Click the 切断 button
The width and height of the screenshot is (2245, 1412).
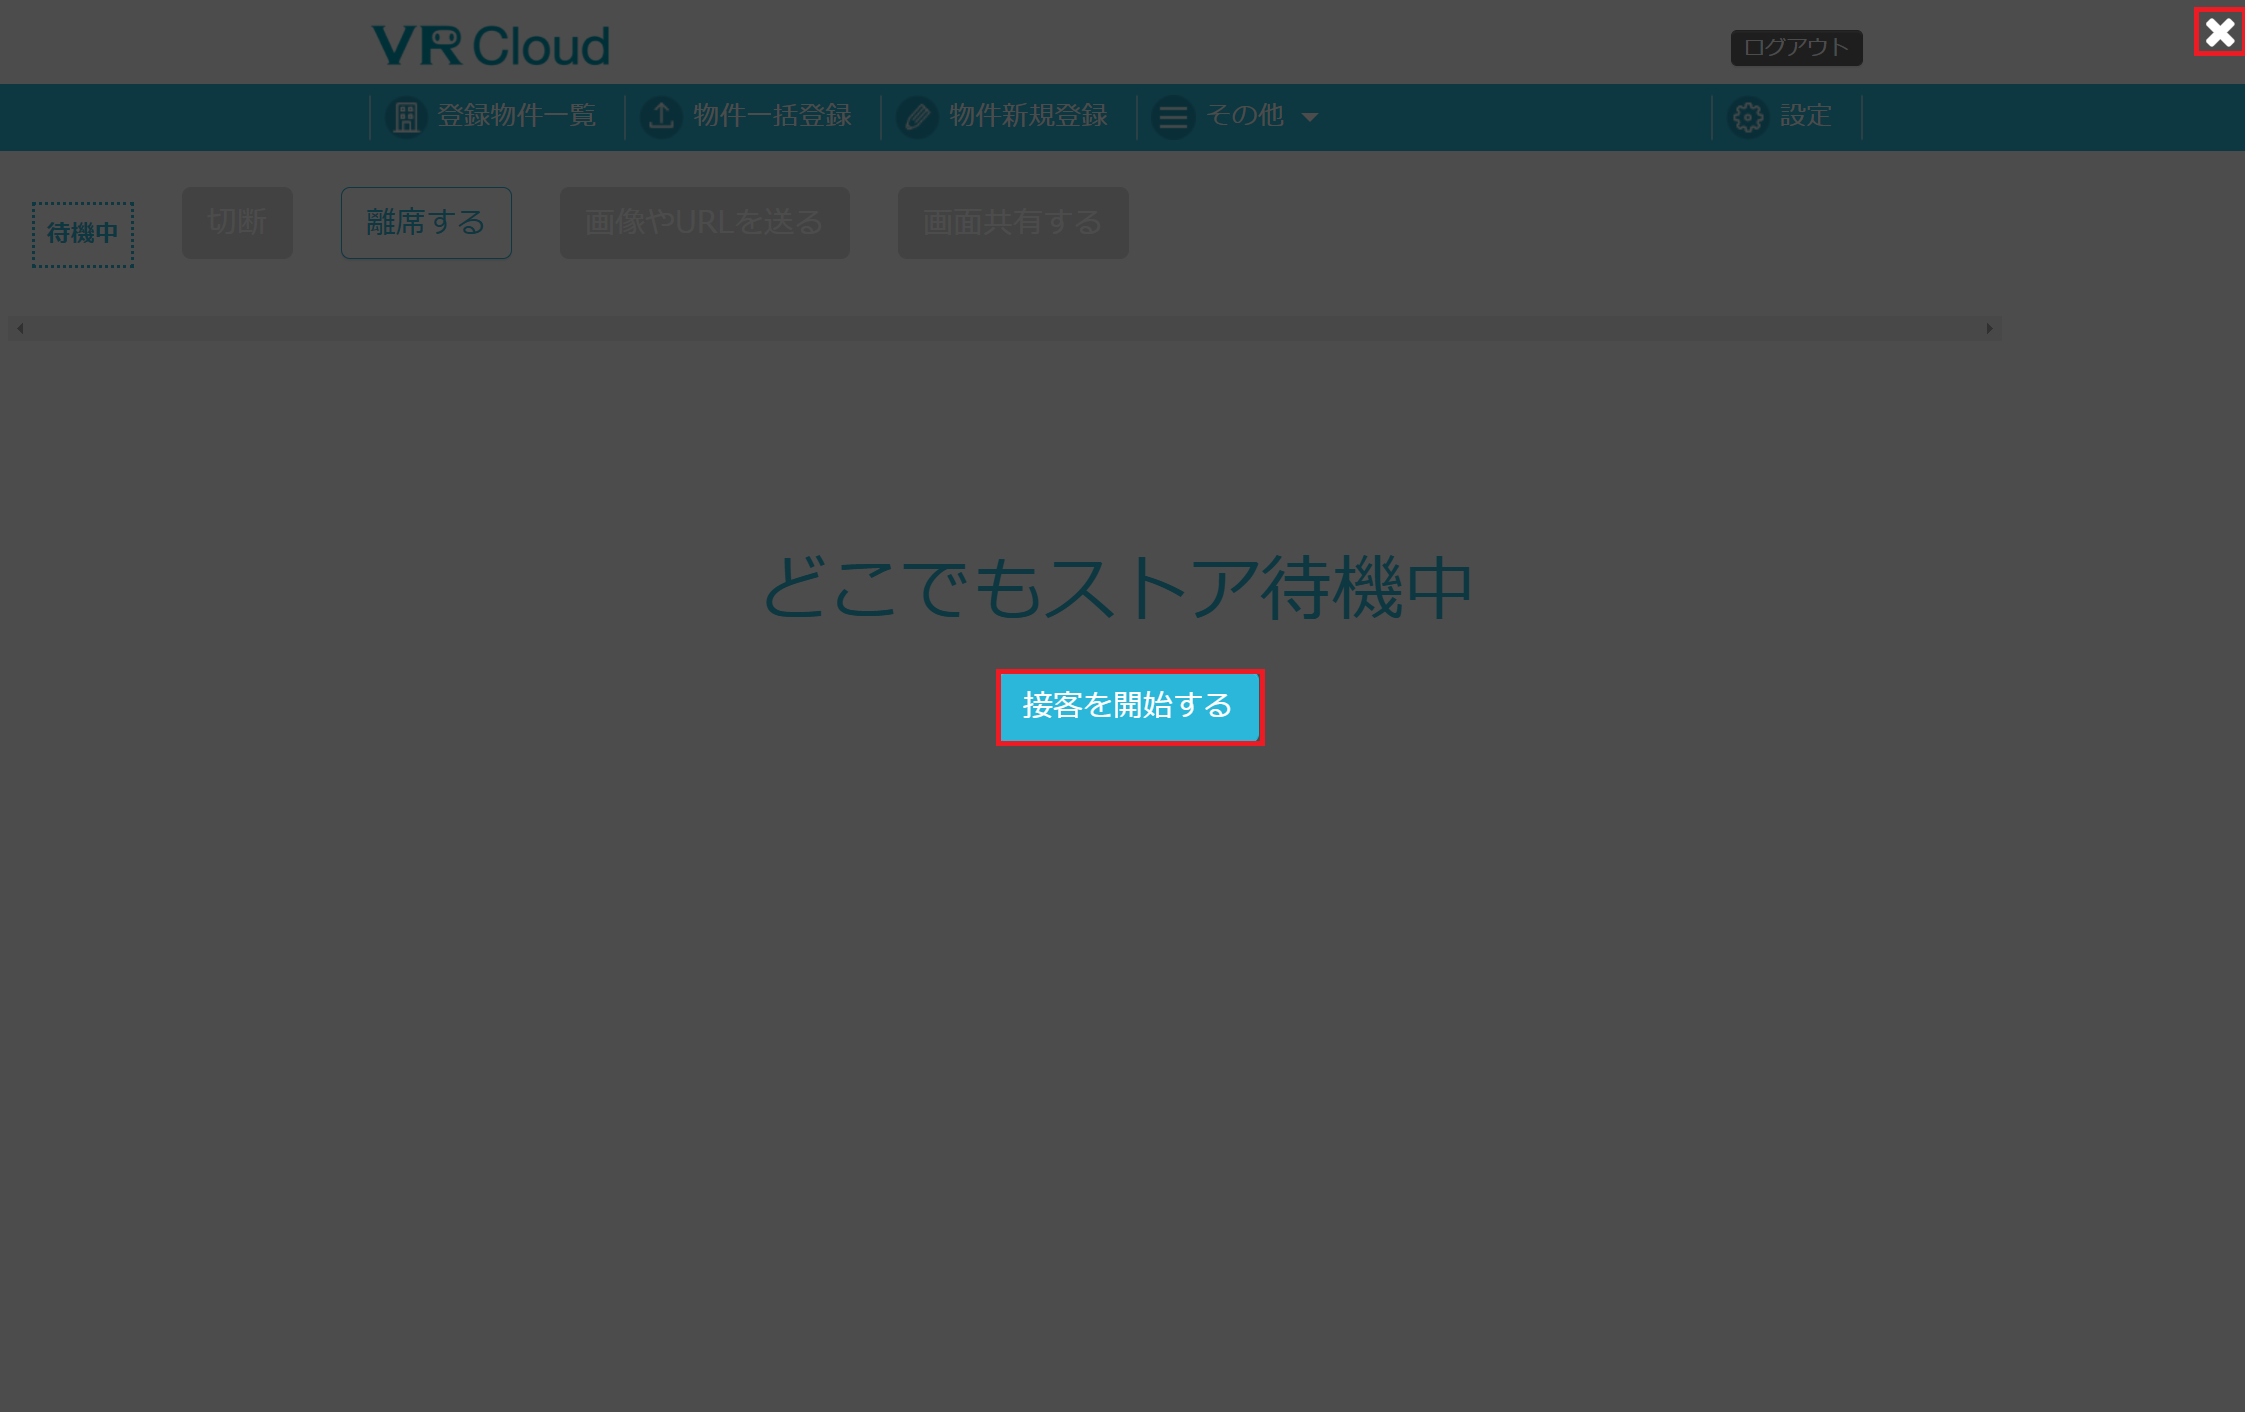coord(237,222)
